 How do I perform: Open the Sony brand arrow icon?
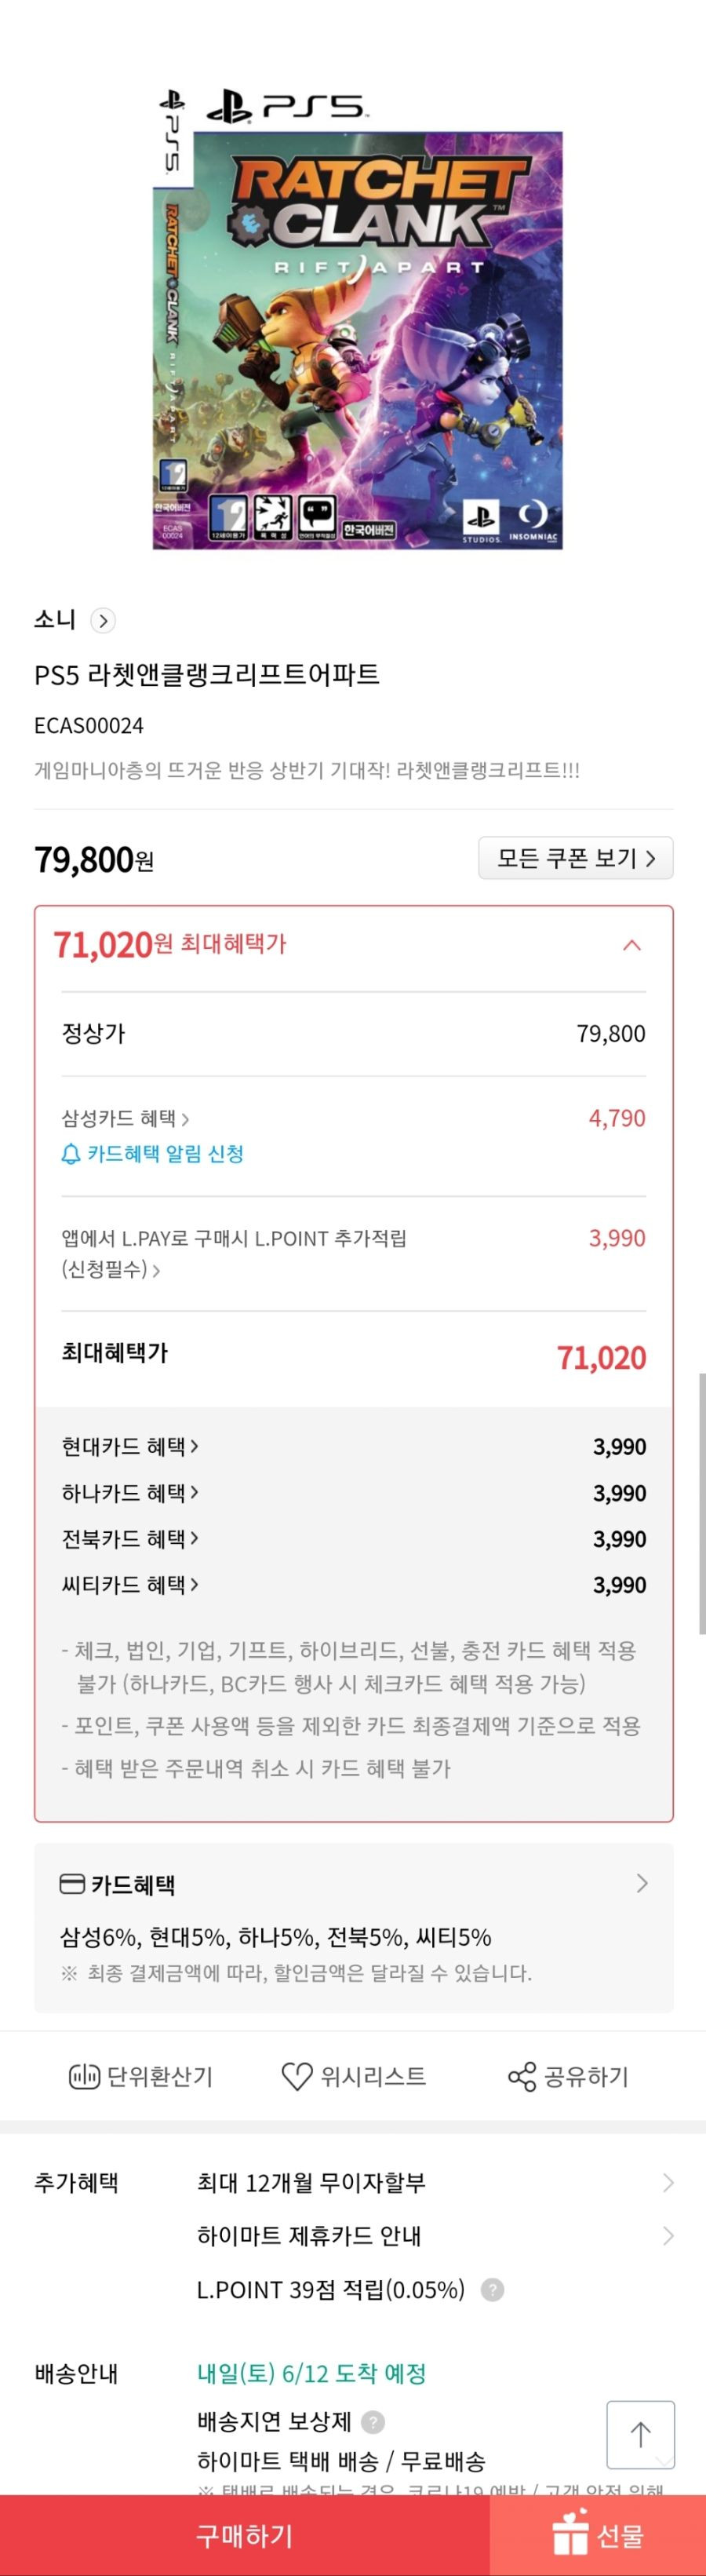(102, 621)
